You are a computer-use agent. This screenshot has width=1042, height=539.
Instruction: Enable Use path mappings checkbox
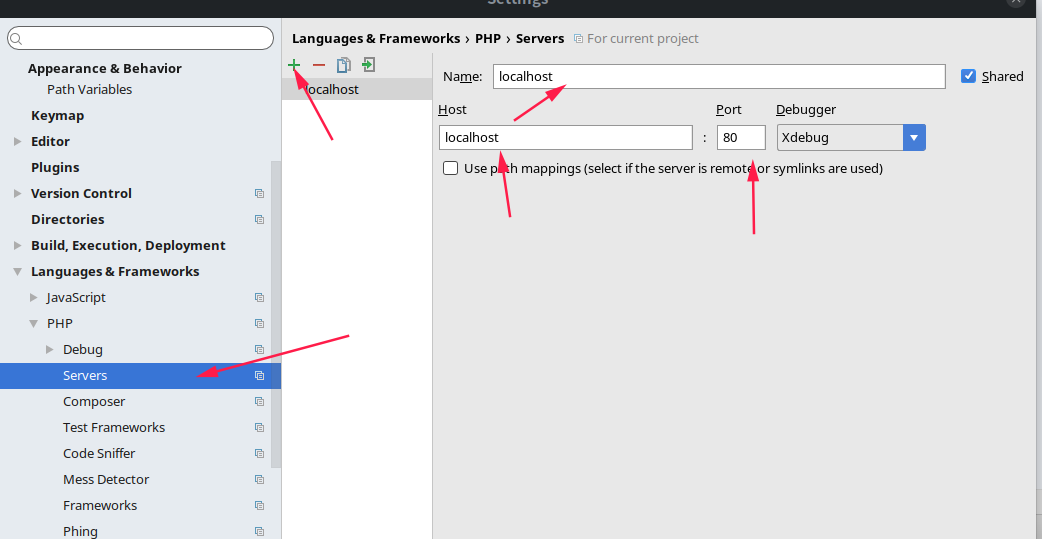click(451, 169)
